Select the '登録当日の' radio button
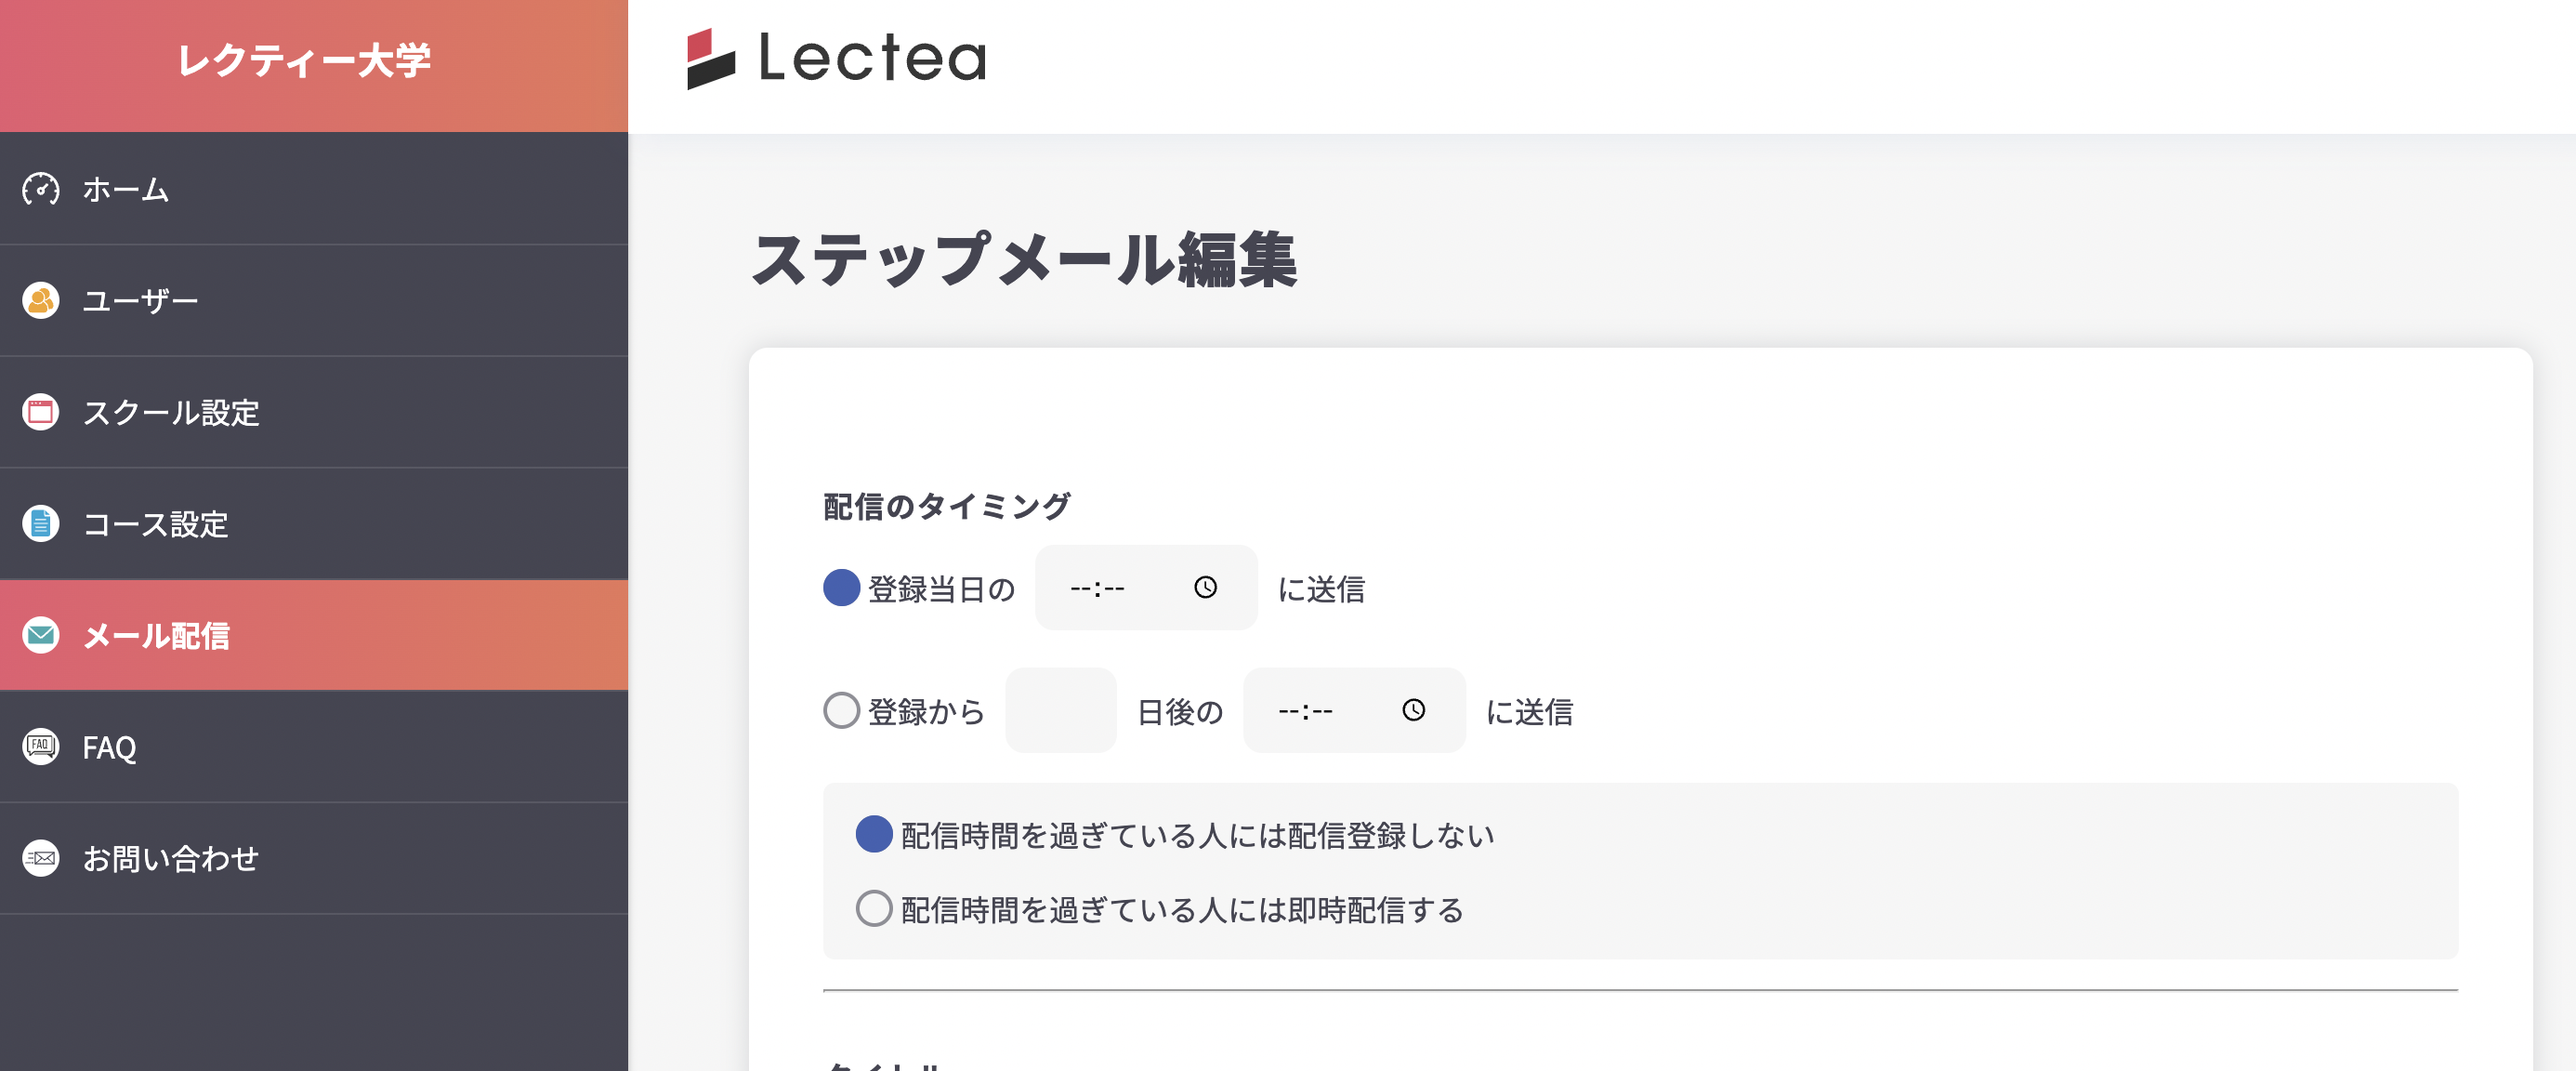Image resolution: width=2576 pixels, height=1071 pixels. (x=842, y=588)
